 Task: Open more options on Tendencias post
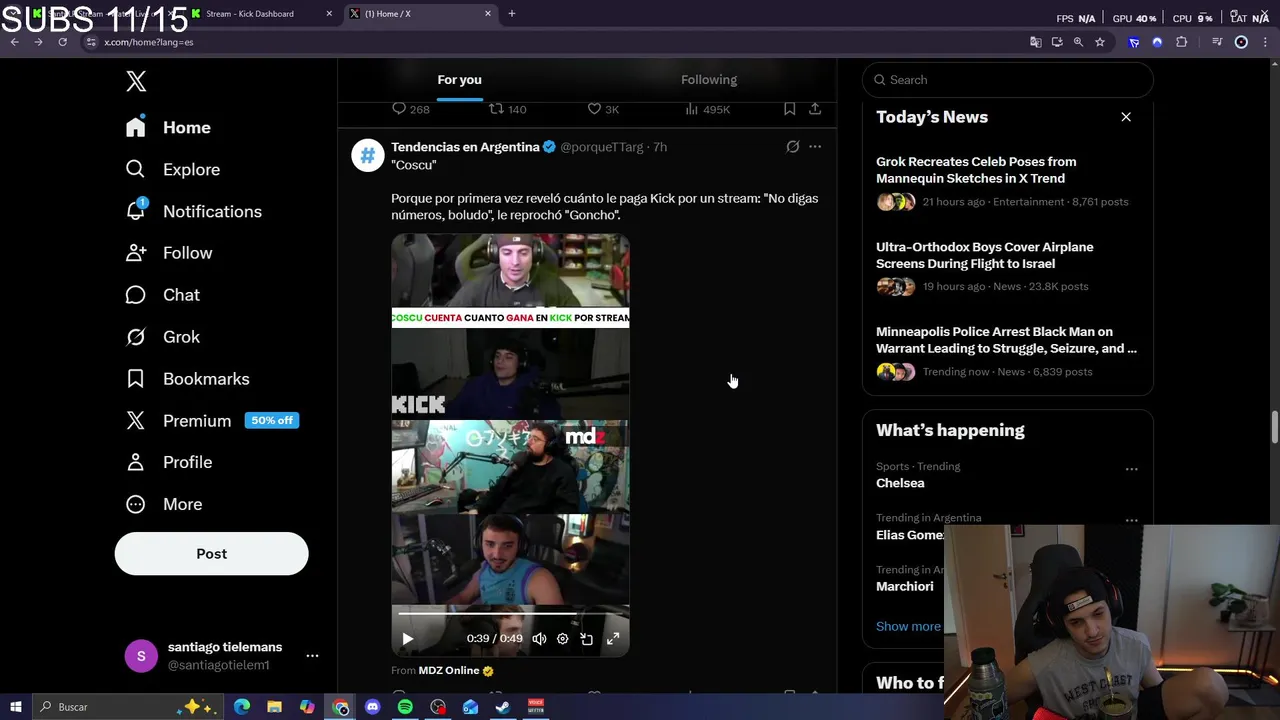815,147
